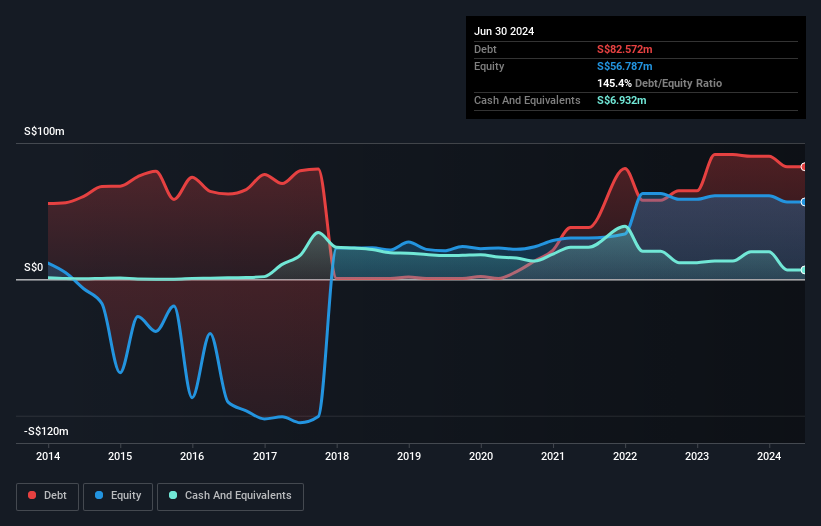Screen dimensions: 821x526
Task: Click the teal dot in Cash legend
Action: pyautogui.click(x=173, y=495)
